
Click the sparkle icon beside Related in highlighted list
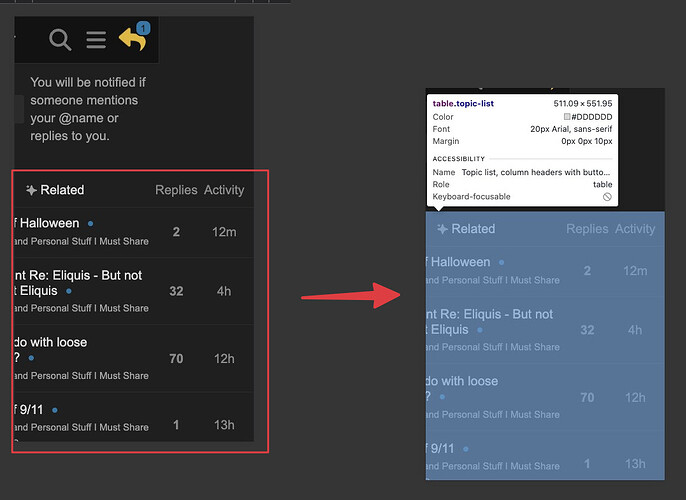tap(442, 229)
